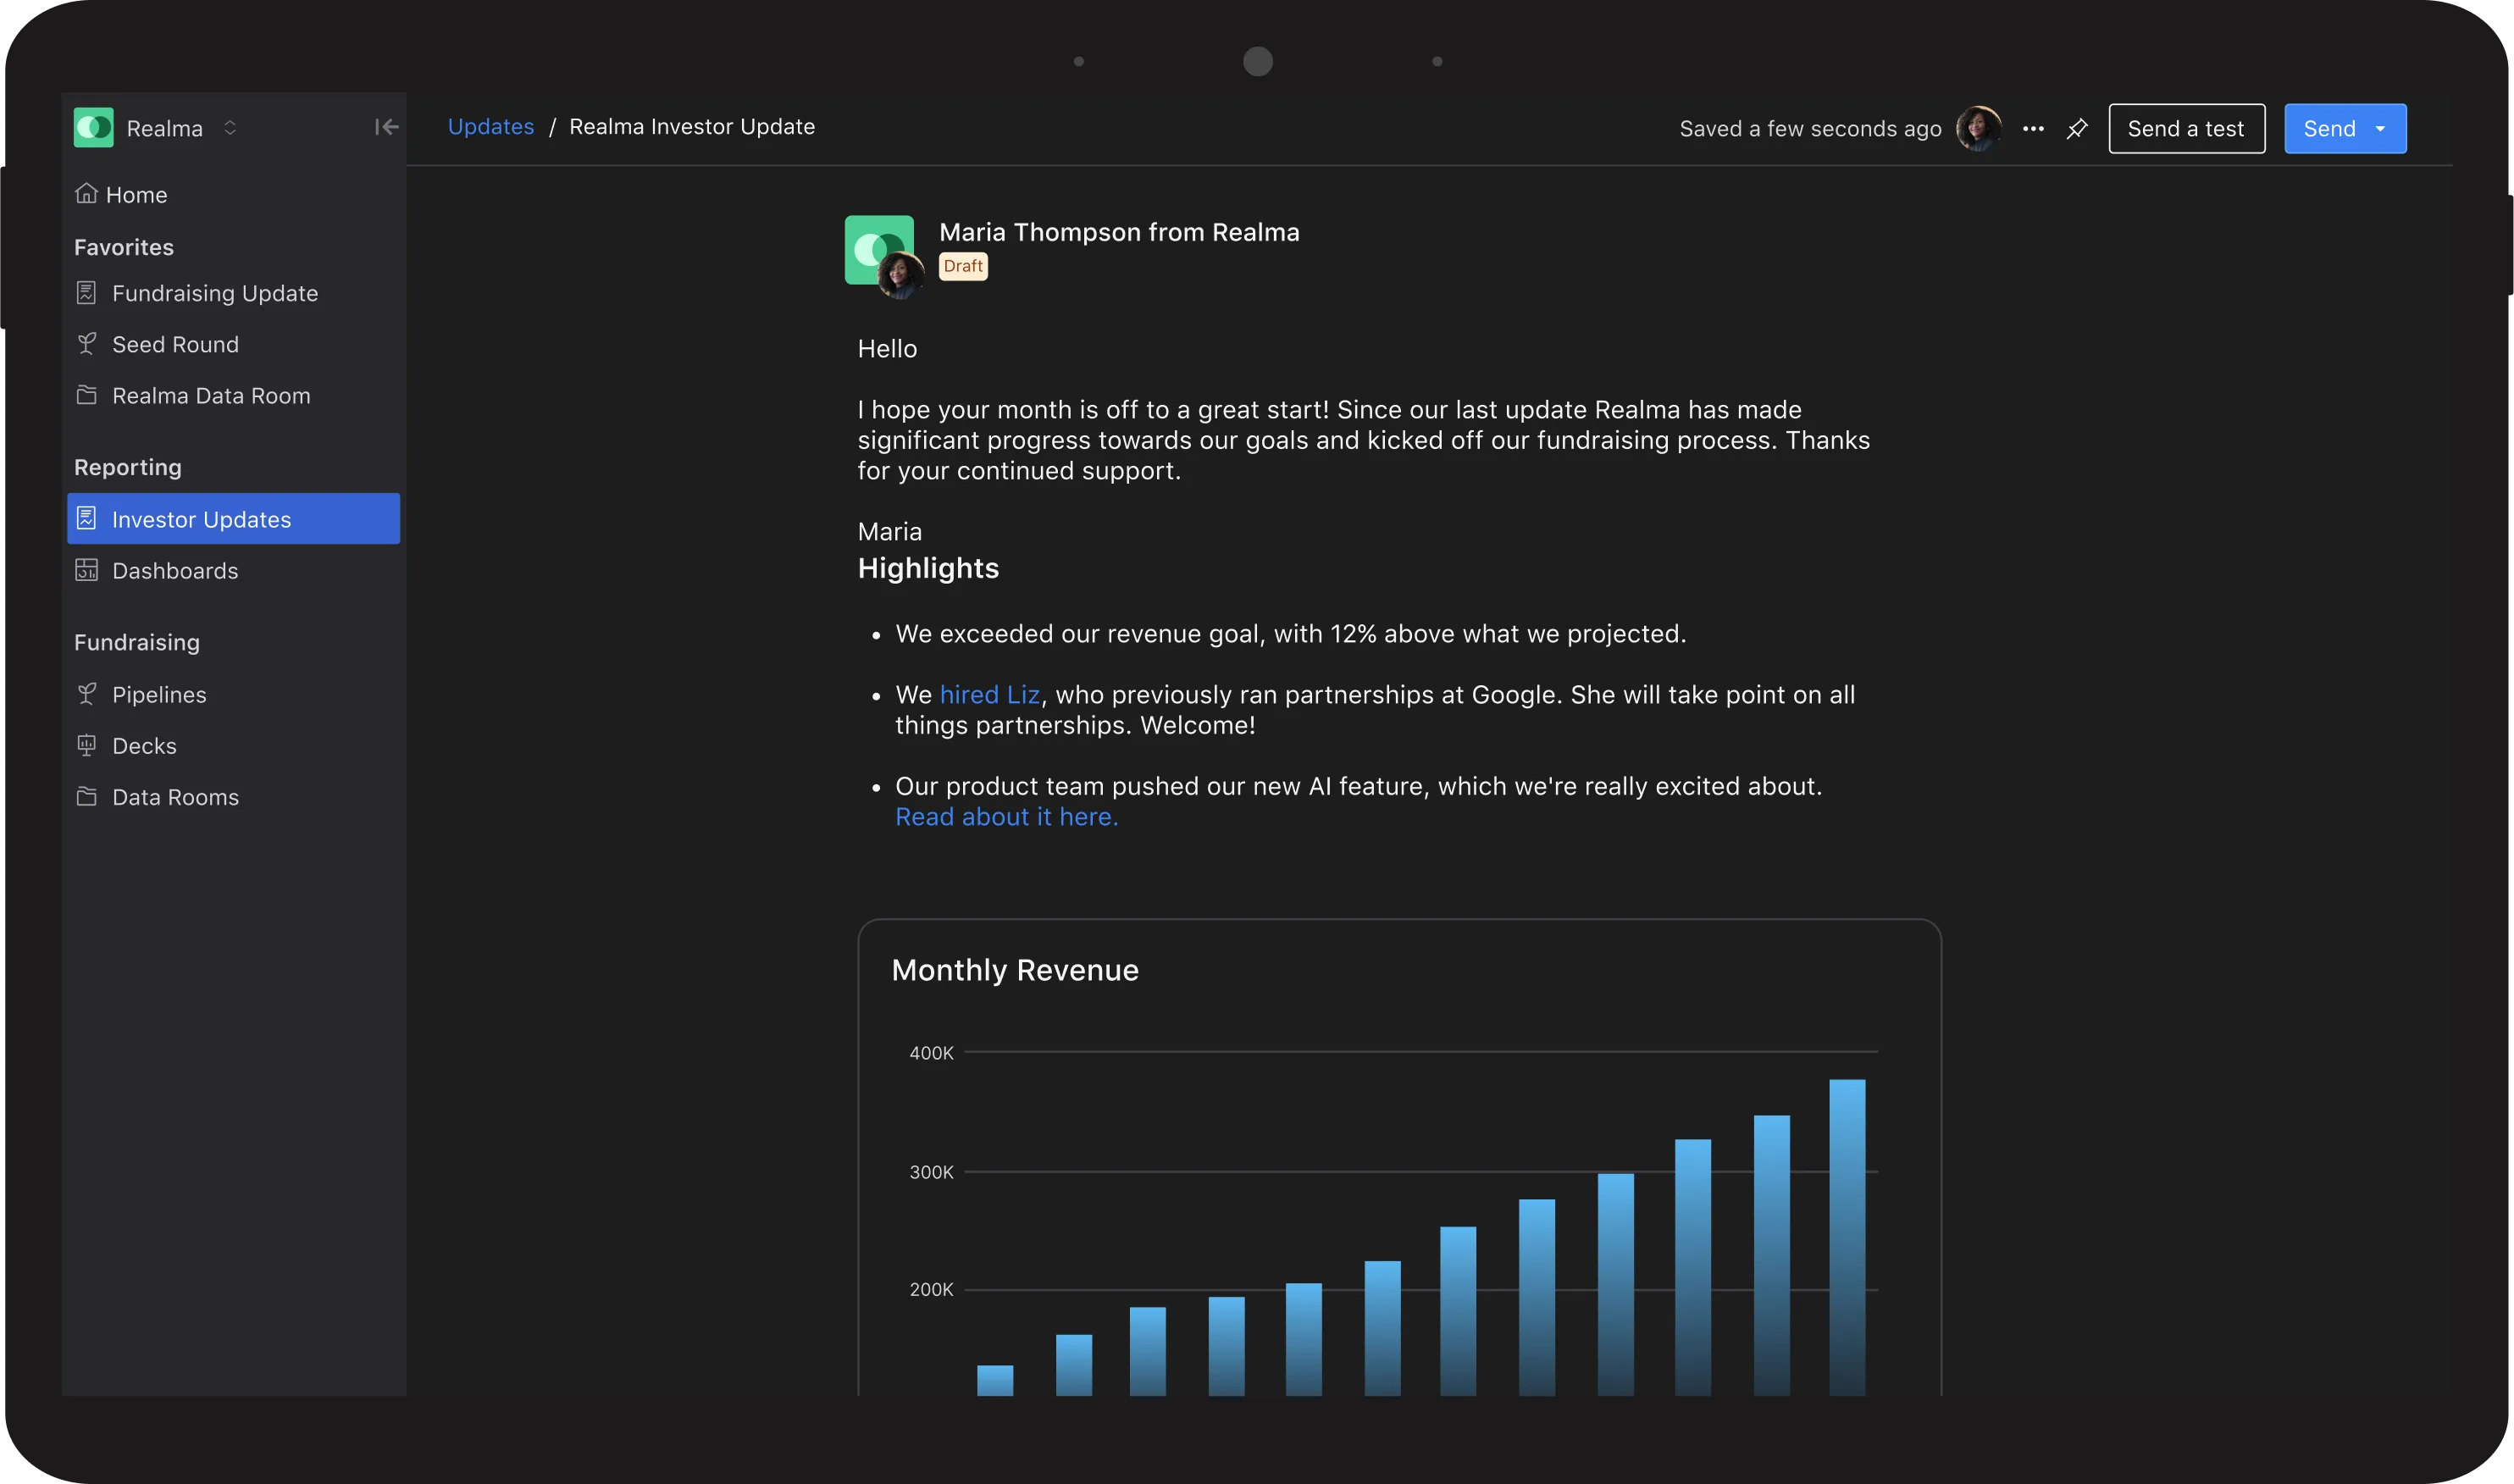Expand the Realma workspace switcher chevrons
Viewport: 2514px width, 1484px height.
pos(230,127)
